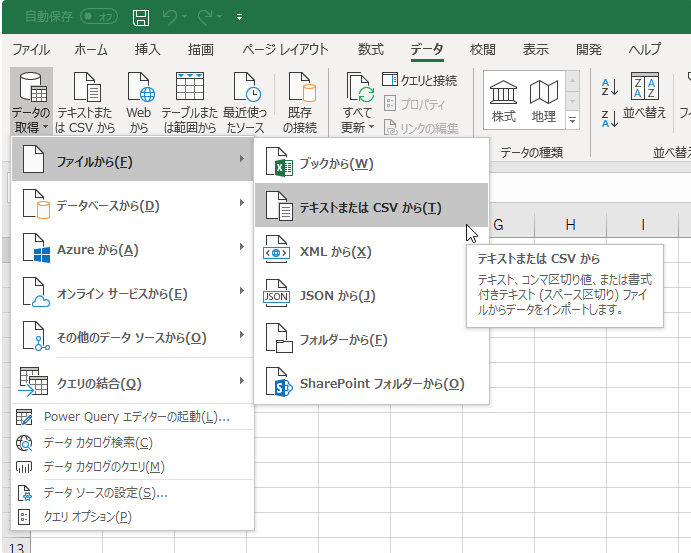Click the すべて更新 refresh icon
The width and height of the screenshot is (691, 553).
[x=358, y=89]
